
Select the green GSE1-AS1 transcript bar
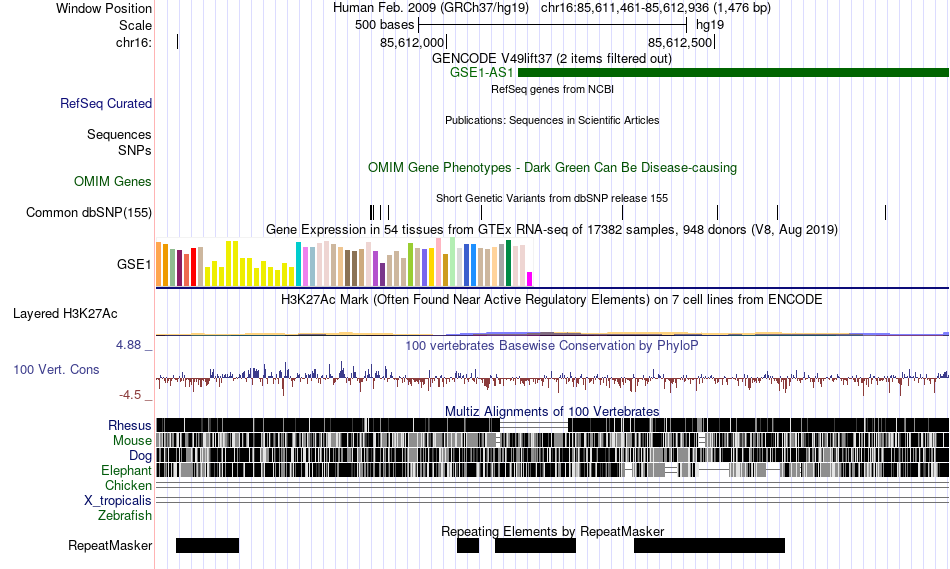(x=734, y=73)
